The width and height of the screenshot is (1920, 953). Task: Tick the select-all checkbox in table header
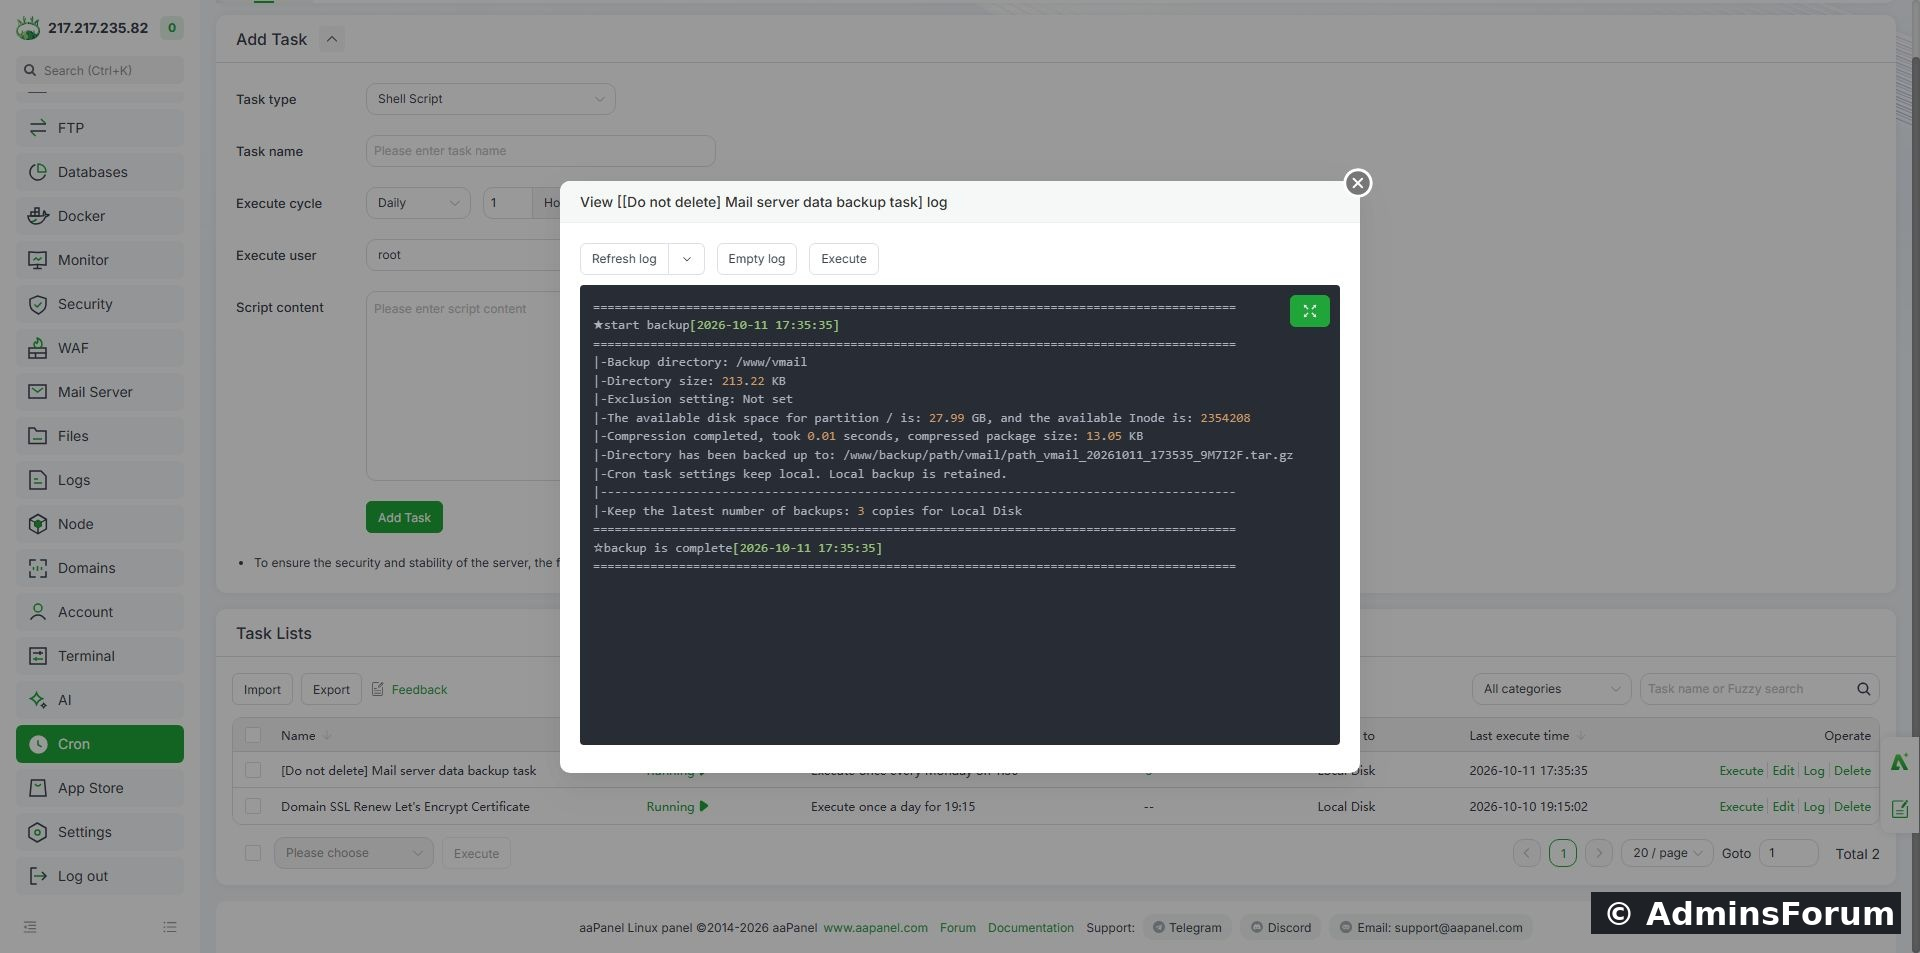[x=253, y=735]
